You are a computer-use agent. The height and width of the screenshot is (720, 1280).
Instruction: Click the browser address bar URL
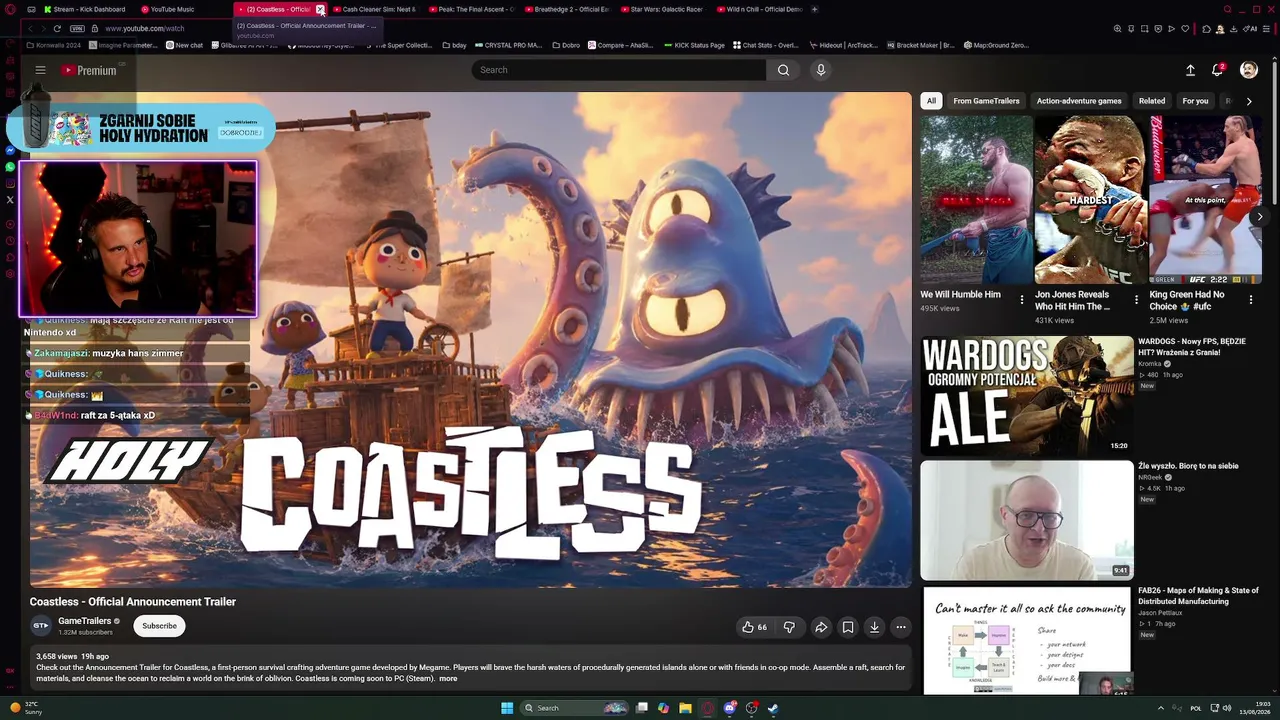[x=144, y=28]
